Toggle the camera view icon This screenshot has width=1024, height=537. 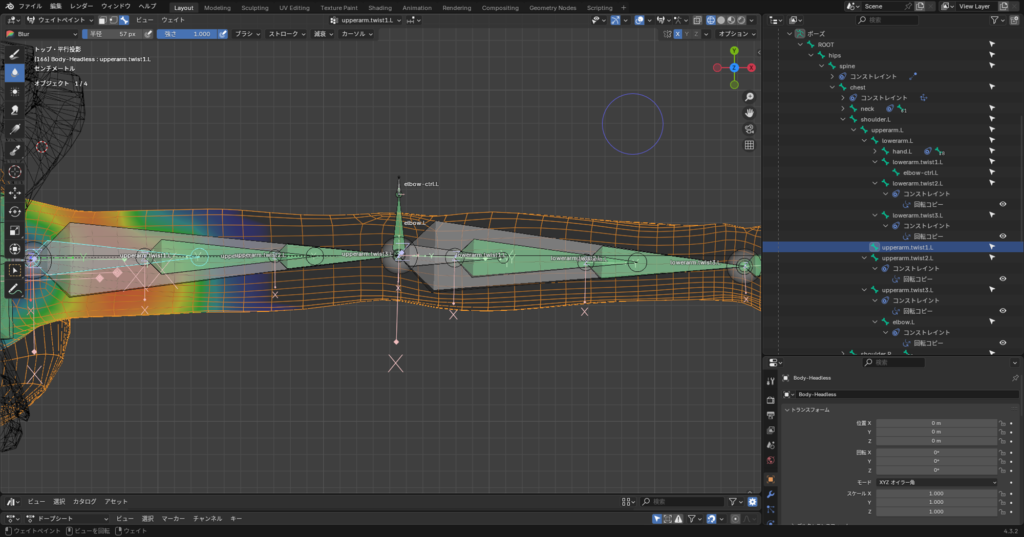pyautogui.click(x=749, y=129)
